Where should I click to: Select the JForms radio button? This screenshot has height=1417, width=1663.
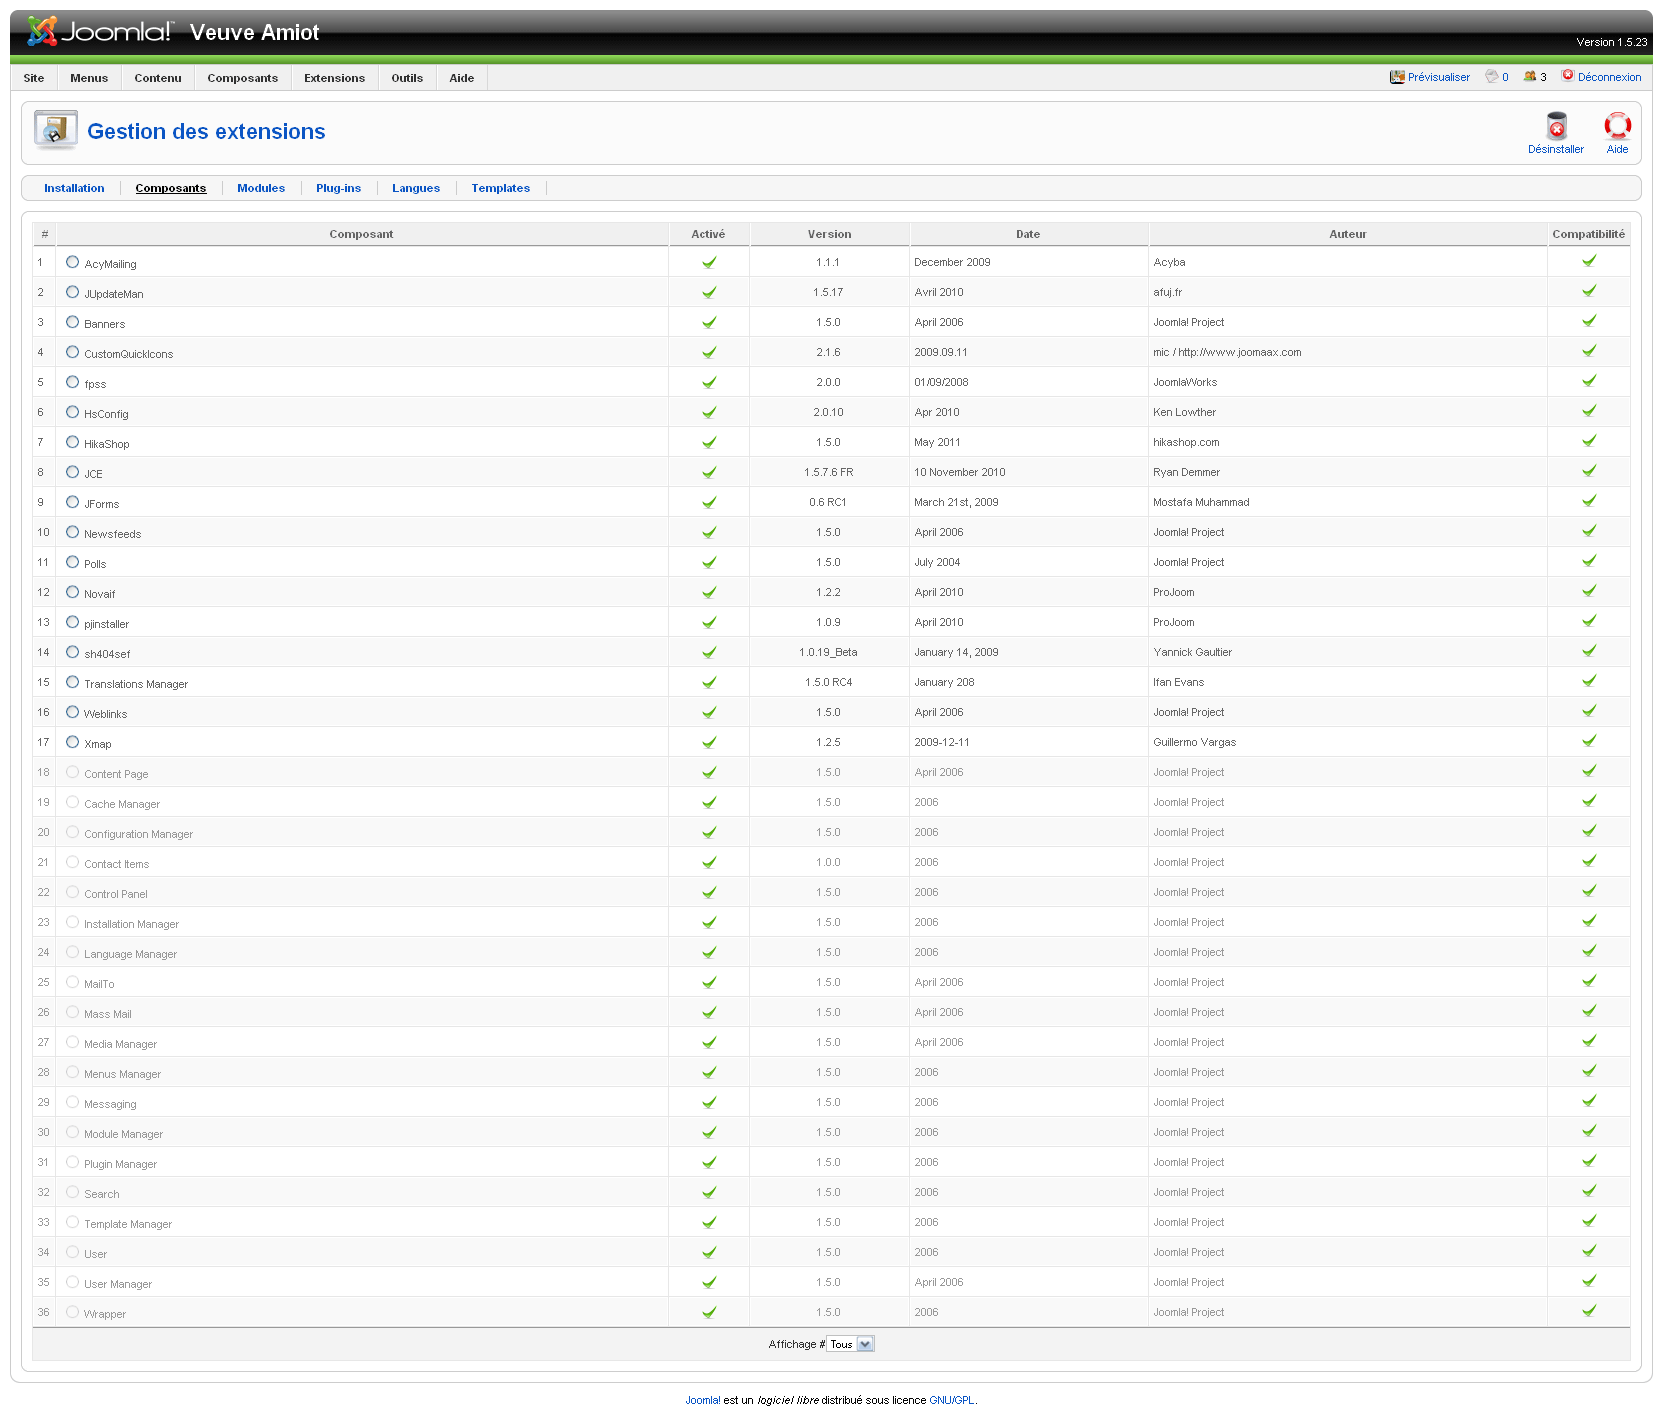point(72,502)
